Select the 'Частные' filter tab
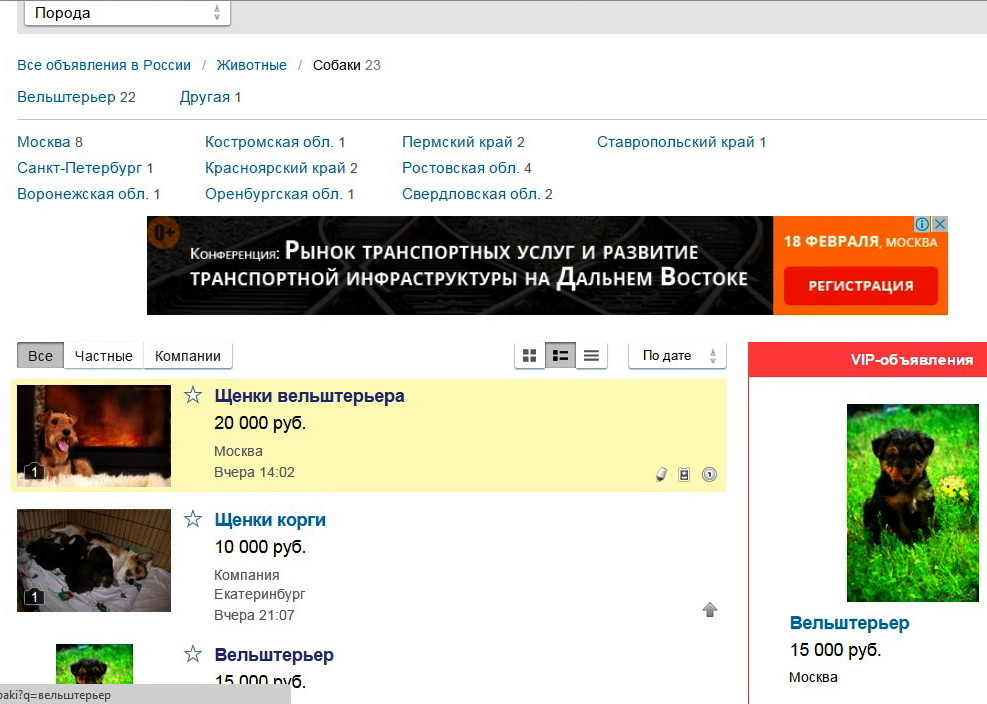Image resolution: width=987 pixels, height=704 pixels. point(103,356)
